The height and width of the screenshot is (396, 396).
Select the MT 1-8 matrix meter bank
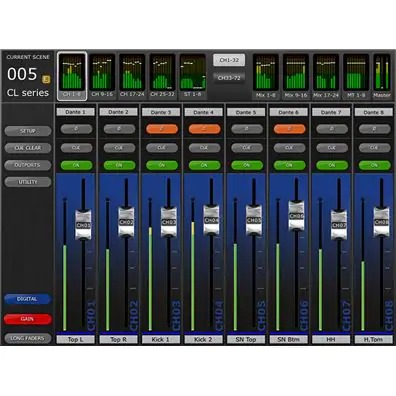coord(356,76)
